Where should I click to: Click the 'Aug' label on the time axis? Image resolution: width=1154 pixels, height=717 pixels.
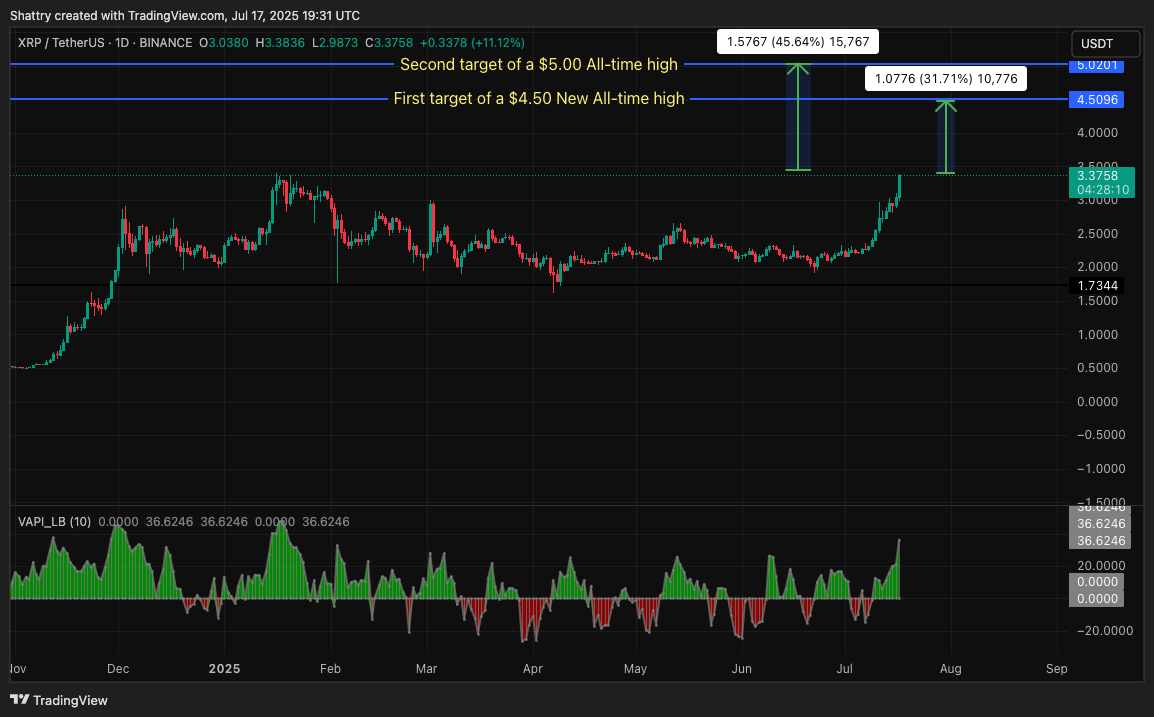click(x=951, y=668)
